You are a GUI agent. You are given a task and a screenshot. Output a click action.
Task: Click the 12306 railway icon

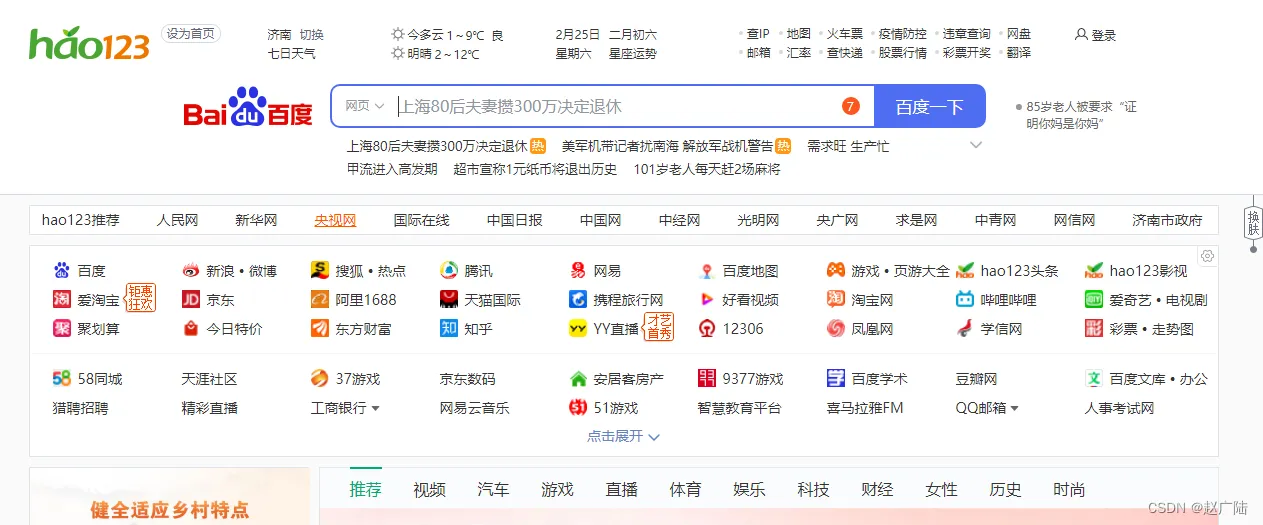click(707, 329)
